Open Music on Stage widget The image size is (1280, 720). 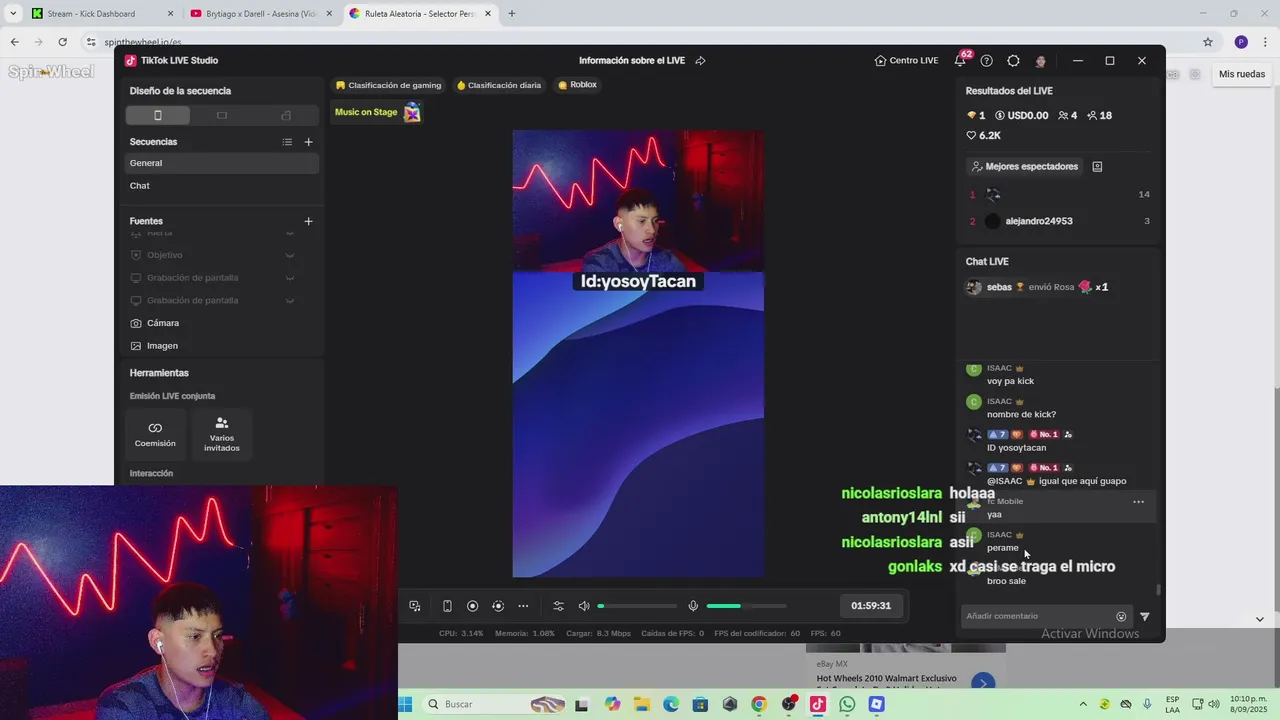(377, 112)
